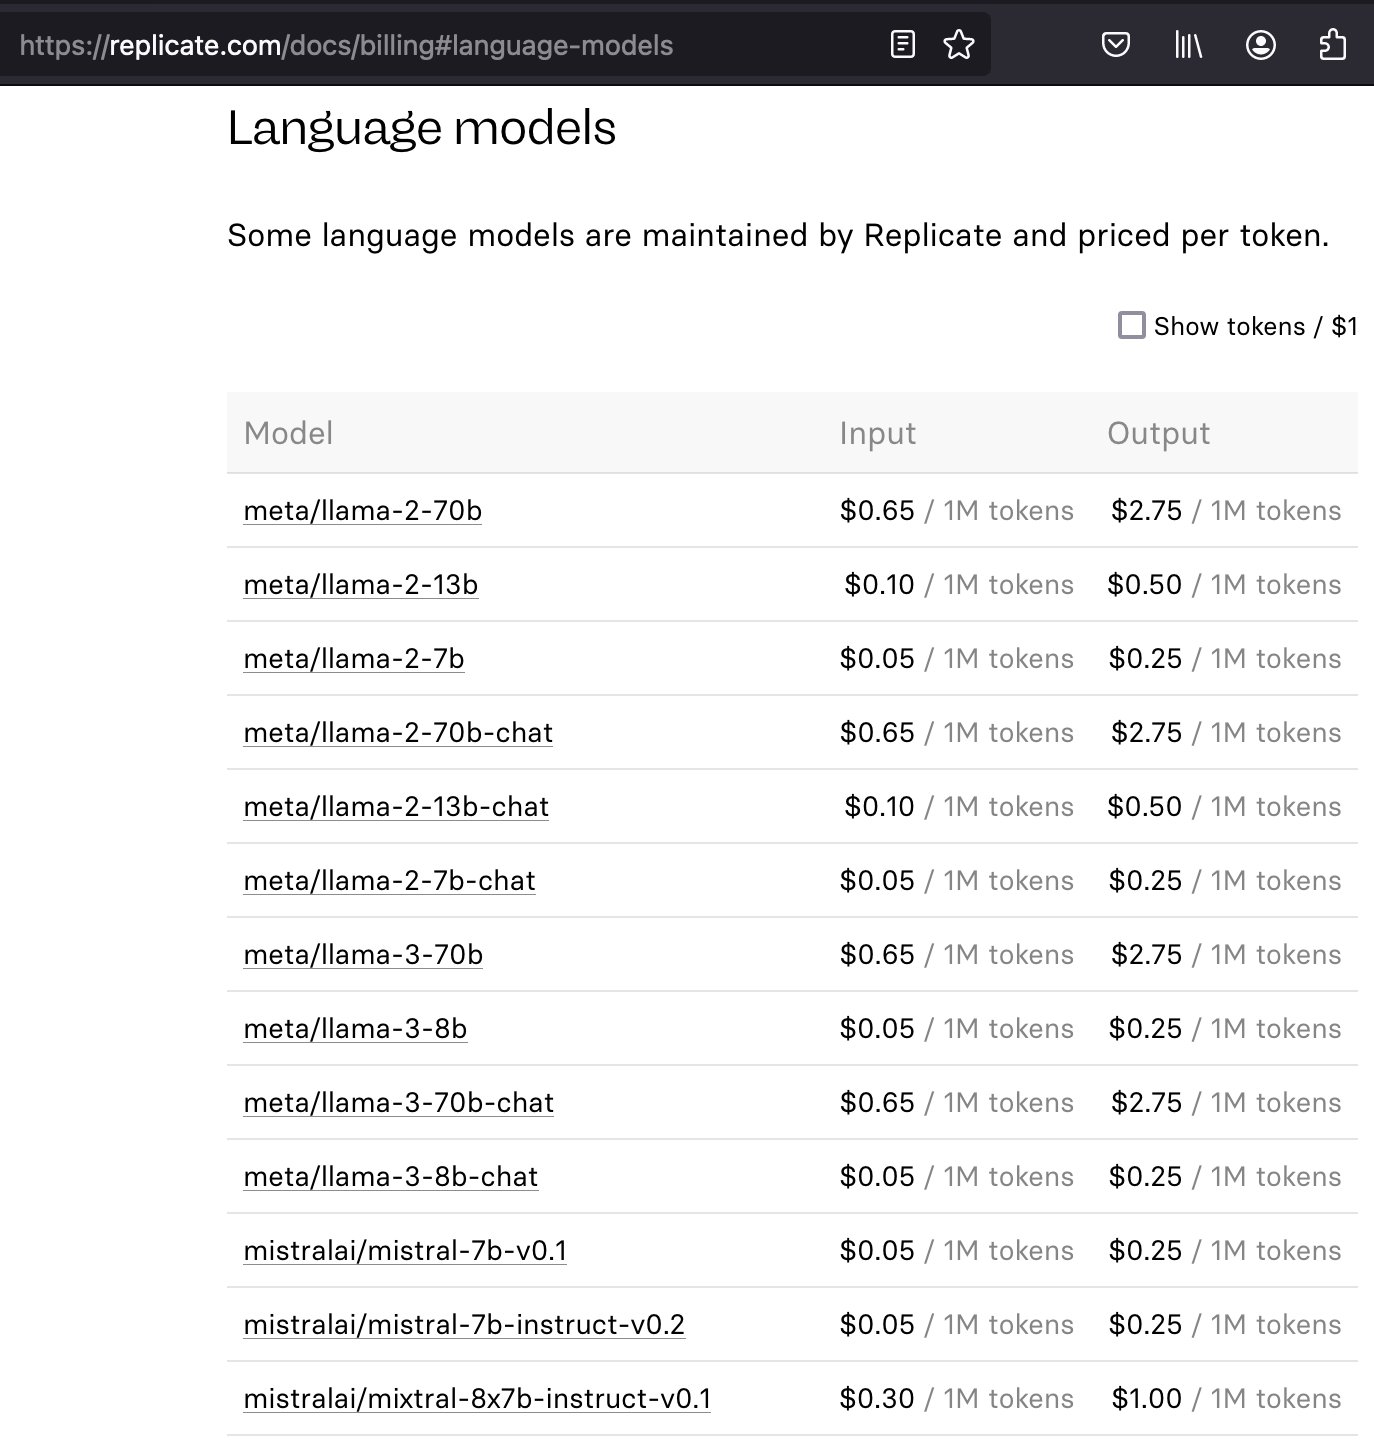Select the $0.50 output price for llama-2-13b
The width and height of the screenshot is (1374, 1456).
[1144, 585]
